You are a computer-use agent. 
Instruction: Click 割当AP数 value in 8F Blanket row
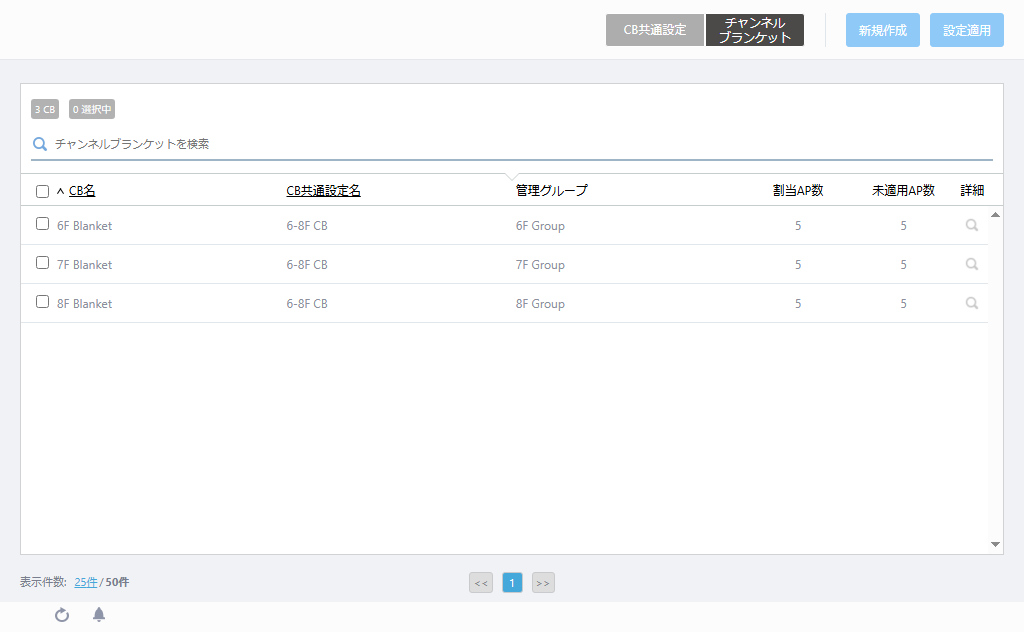(x=798, y=304)
